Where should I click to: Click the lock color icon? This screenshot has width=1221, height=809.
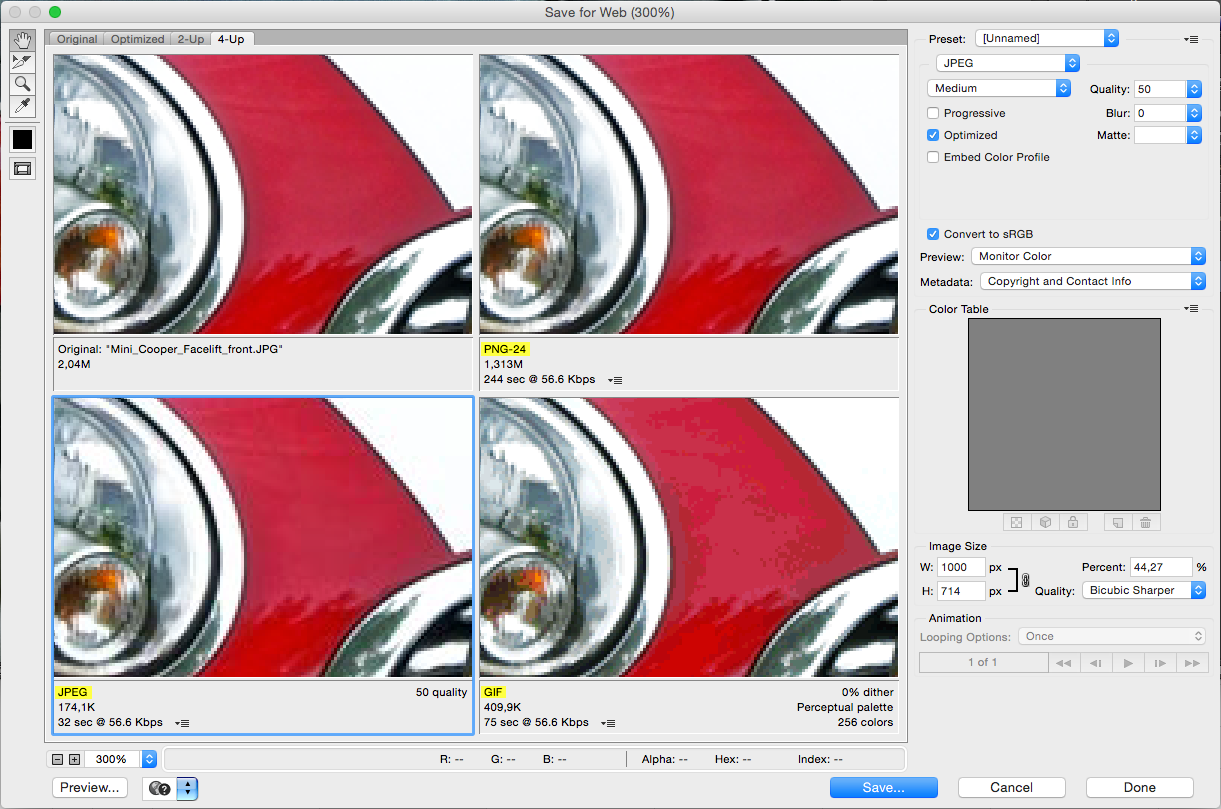click(1072, 522)
